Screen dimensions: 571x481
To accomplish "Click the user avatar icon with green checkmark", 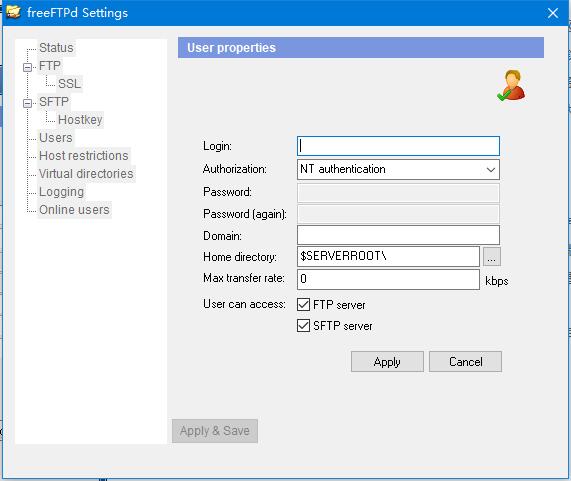I will [511, 86].
